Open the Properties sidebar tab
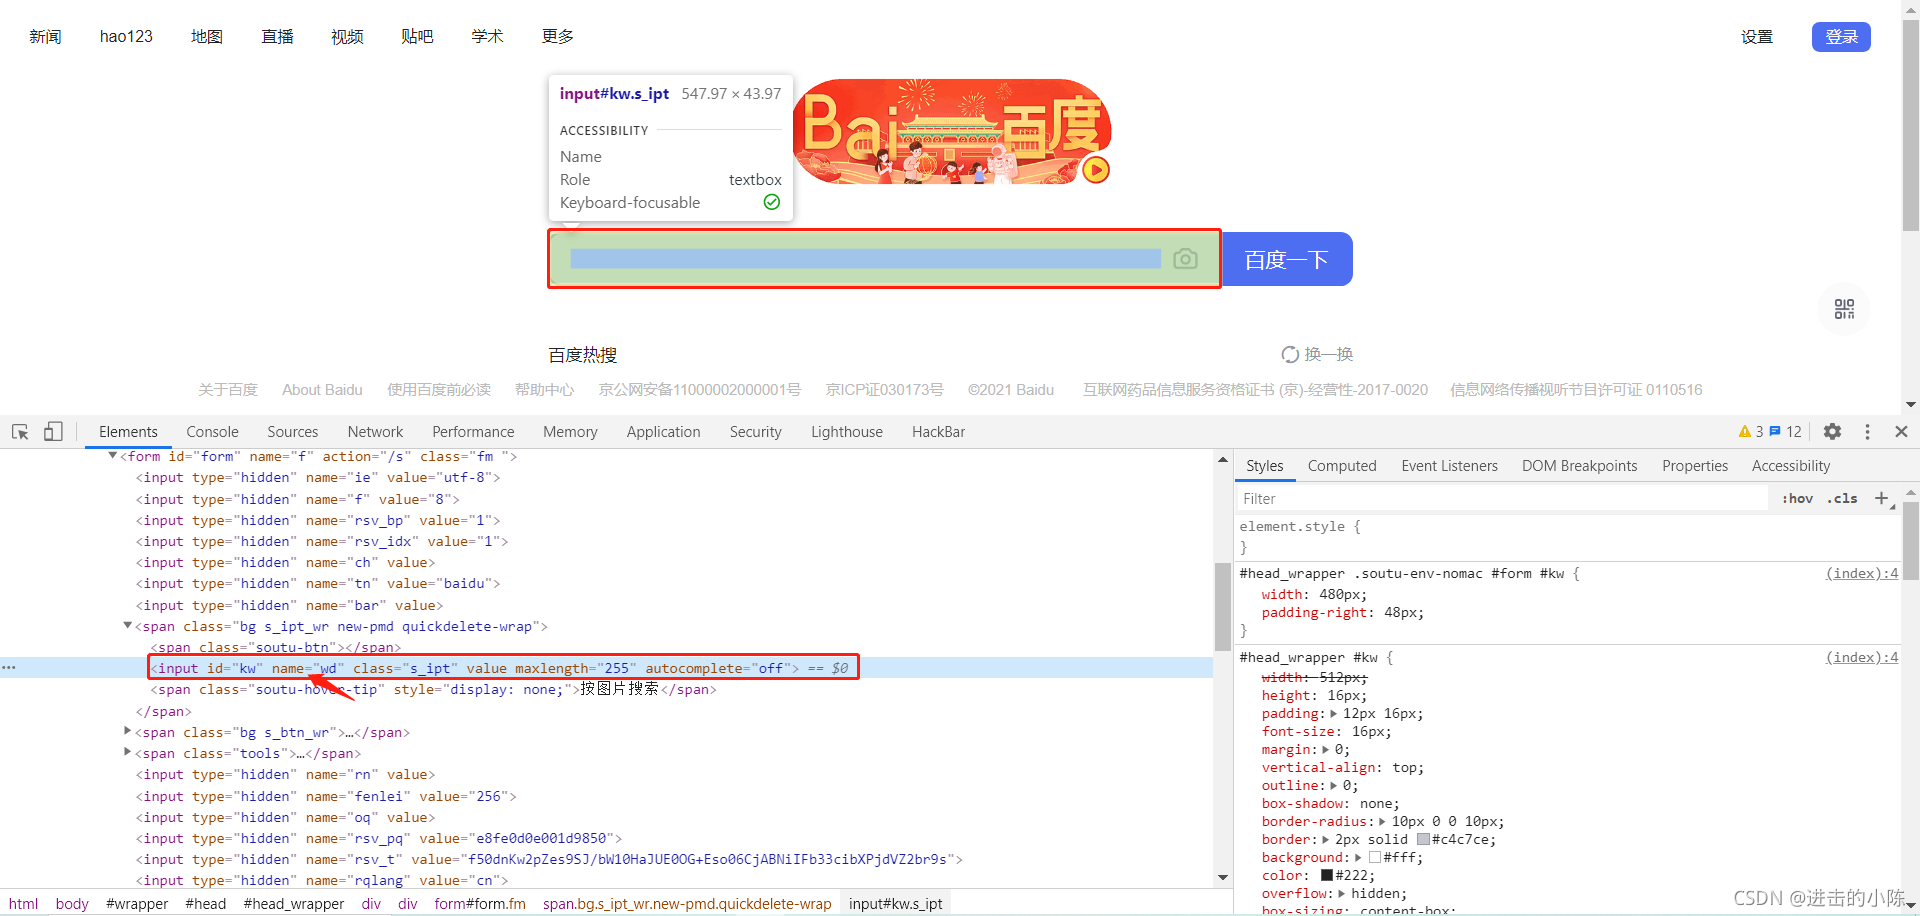Viewport: 1920px width, 916px height. click(x=1694, y=466)
